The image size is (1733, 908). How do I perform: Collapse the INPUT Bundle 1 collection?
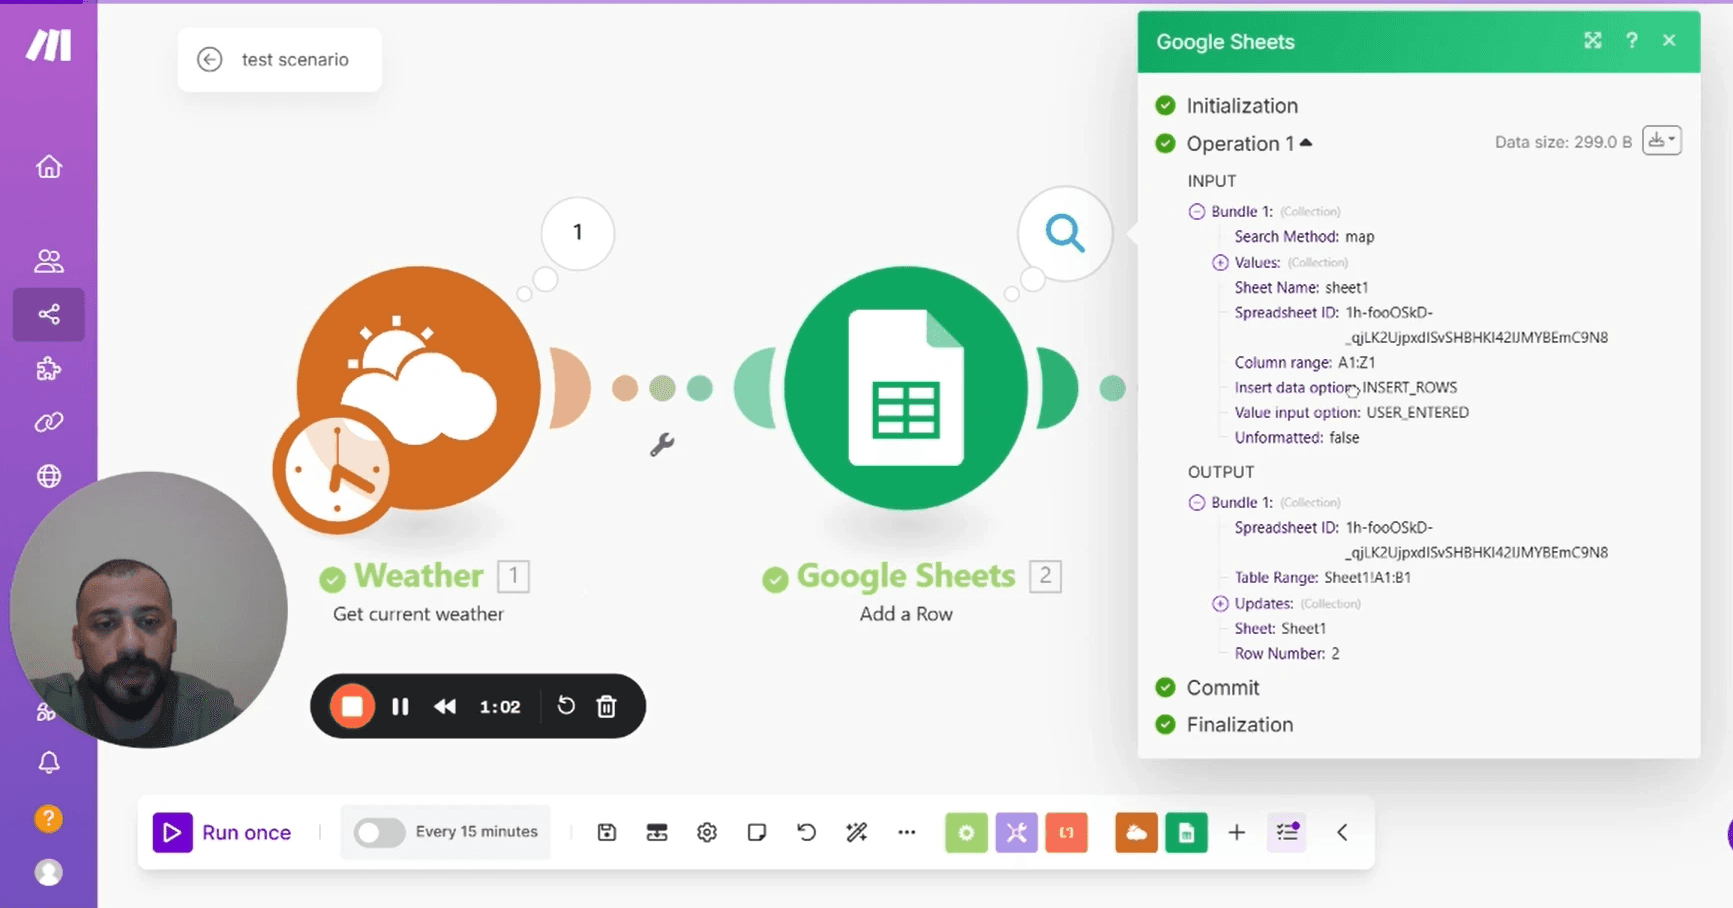coord(1197,211)
